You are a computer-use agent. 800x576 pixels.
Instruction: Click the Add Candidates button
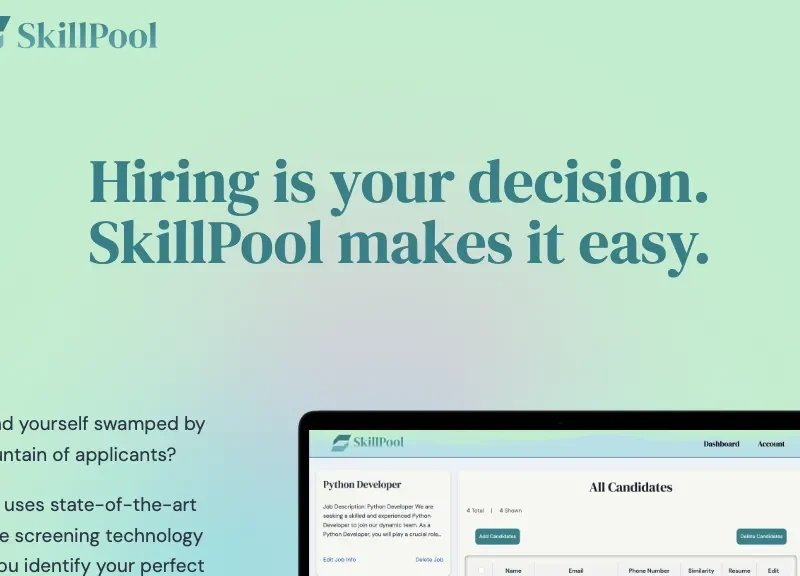coord(497,536)
